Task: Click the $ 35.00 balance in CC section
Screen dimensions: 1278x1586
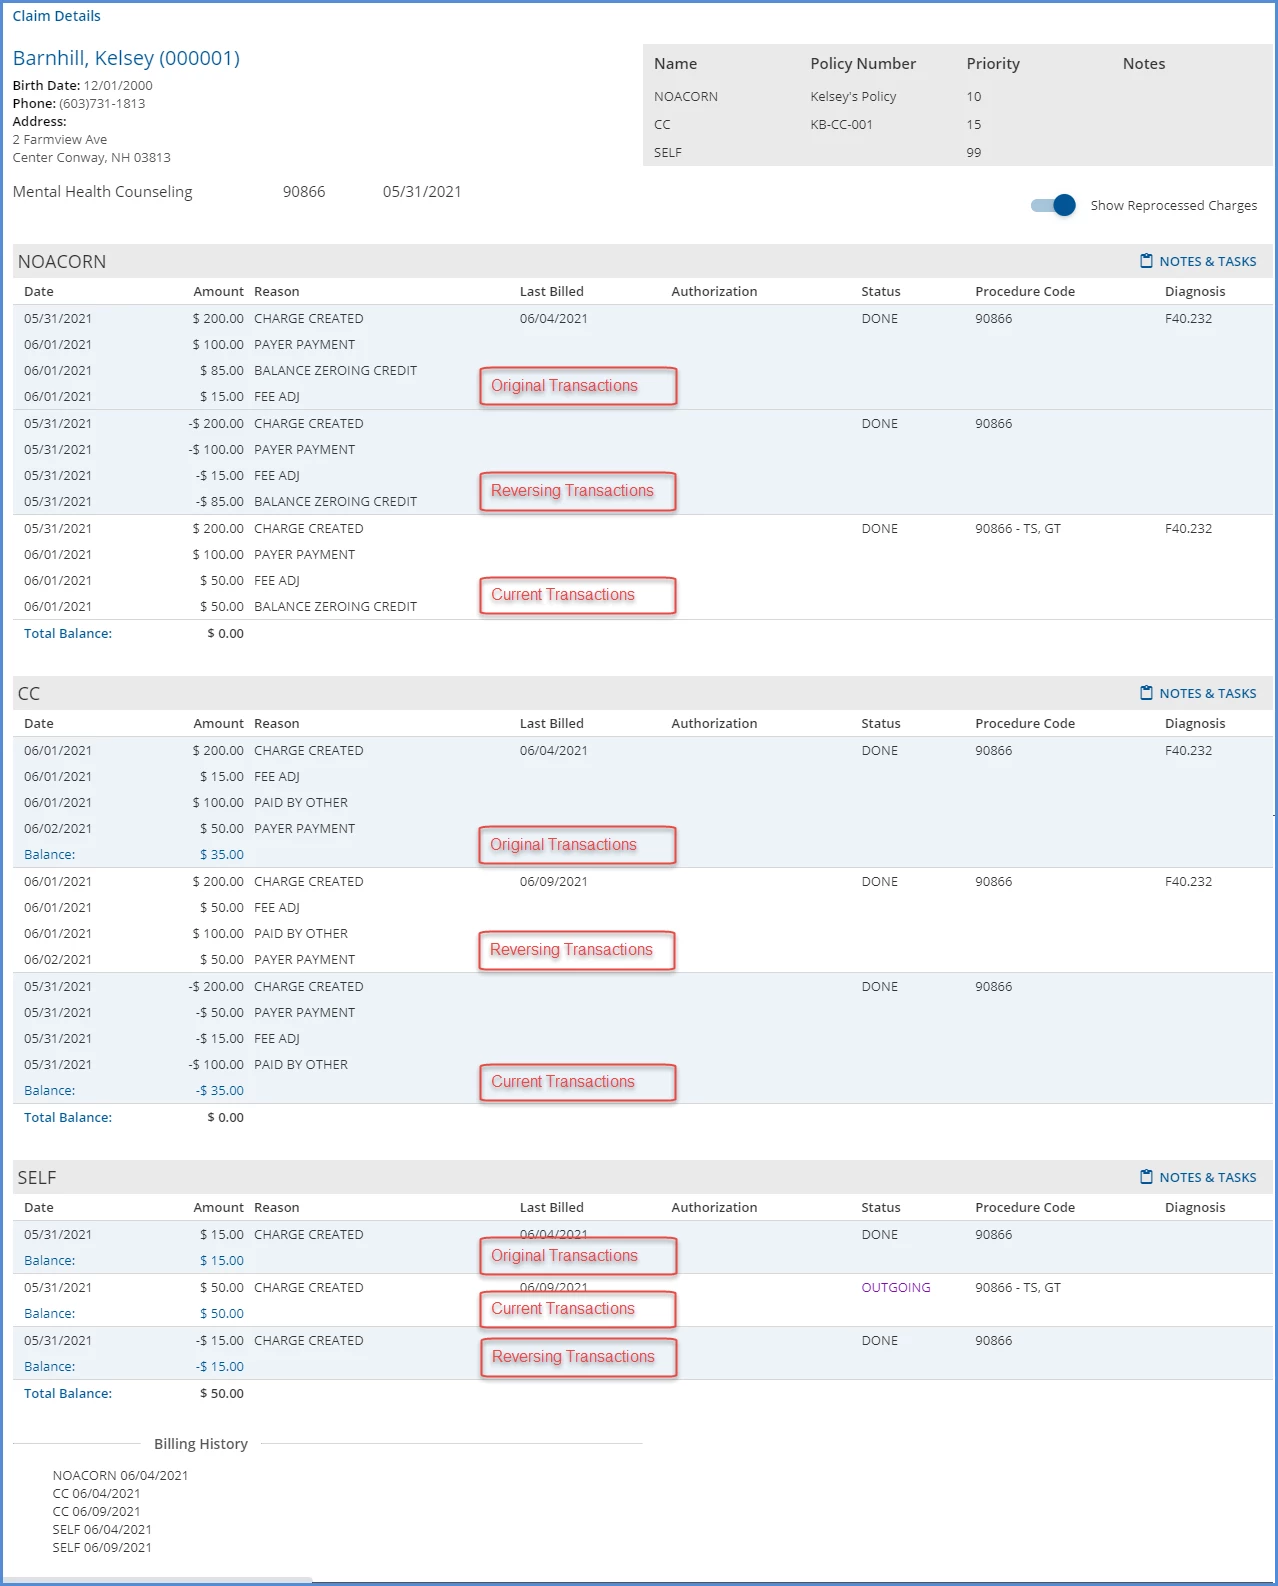Action: tap(221, 854)
